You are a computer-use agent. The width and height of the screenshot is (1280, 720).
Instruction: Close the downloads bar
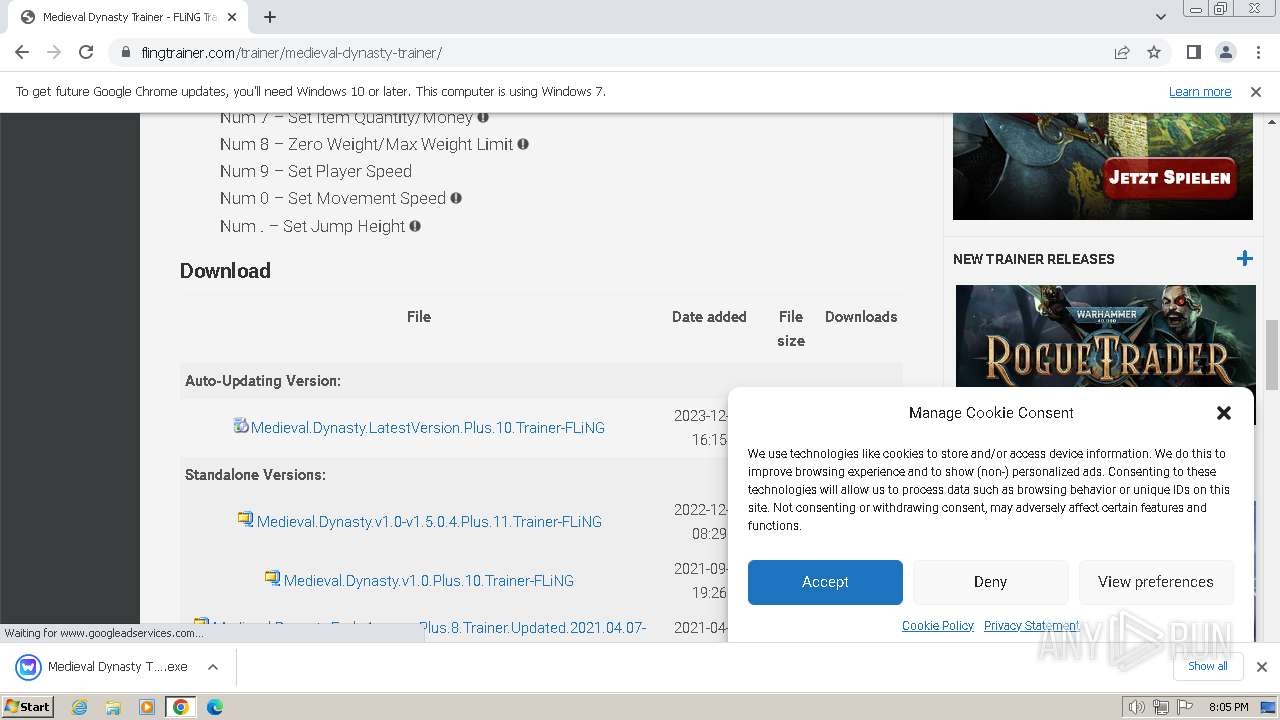tap(1261, 667)
